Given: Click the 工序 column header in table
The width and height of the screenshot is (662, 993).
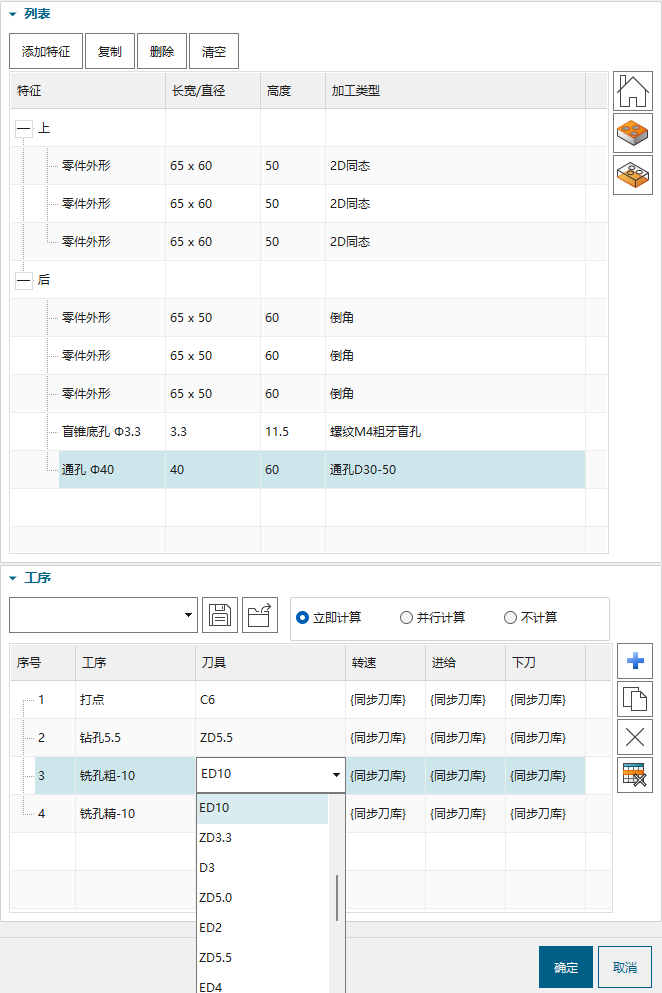Looking at the screenshot, I should [x=136, y=662].
